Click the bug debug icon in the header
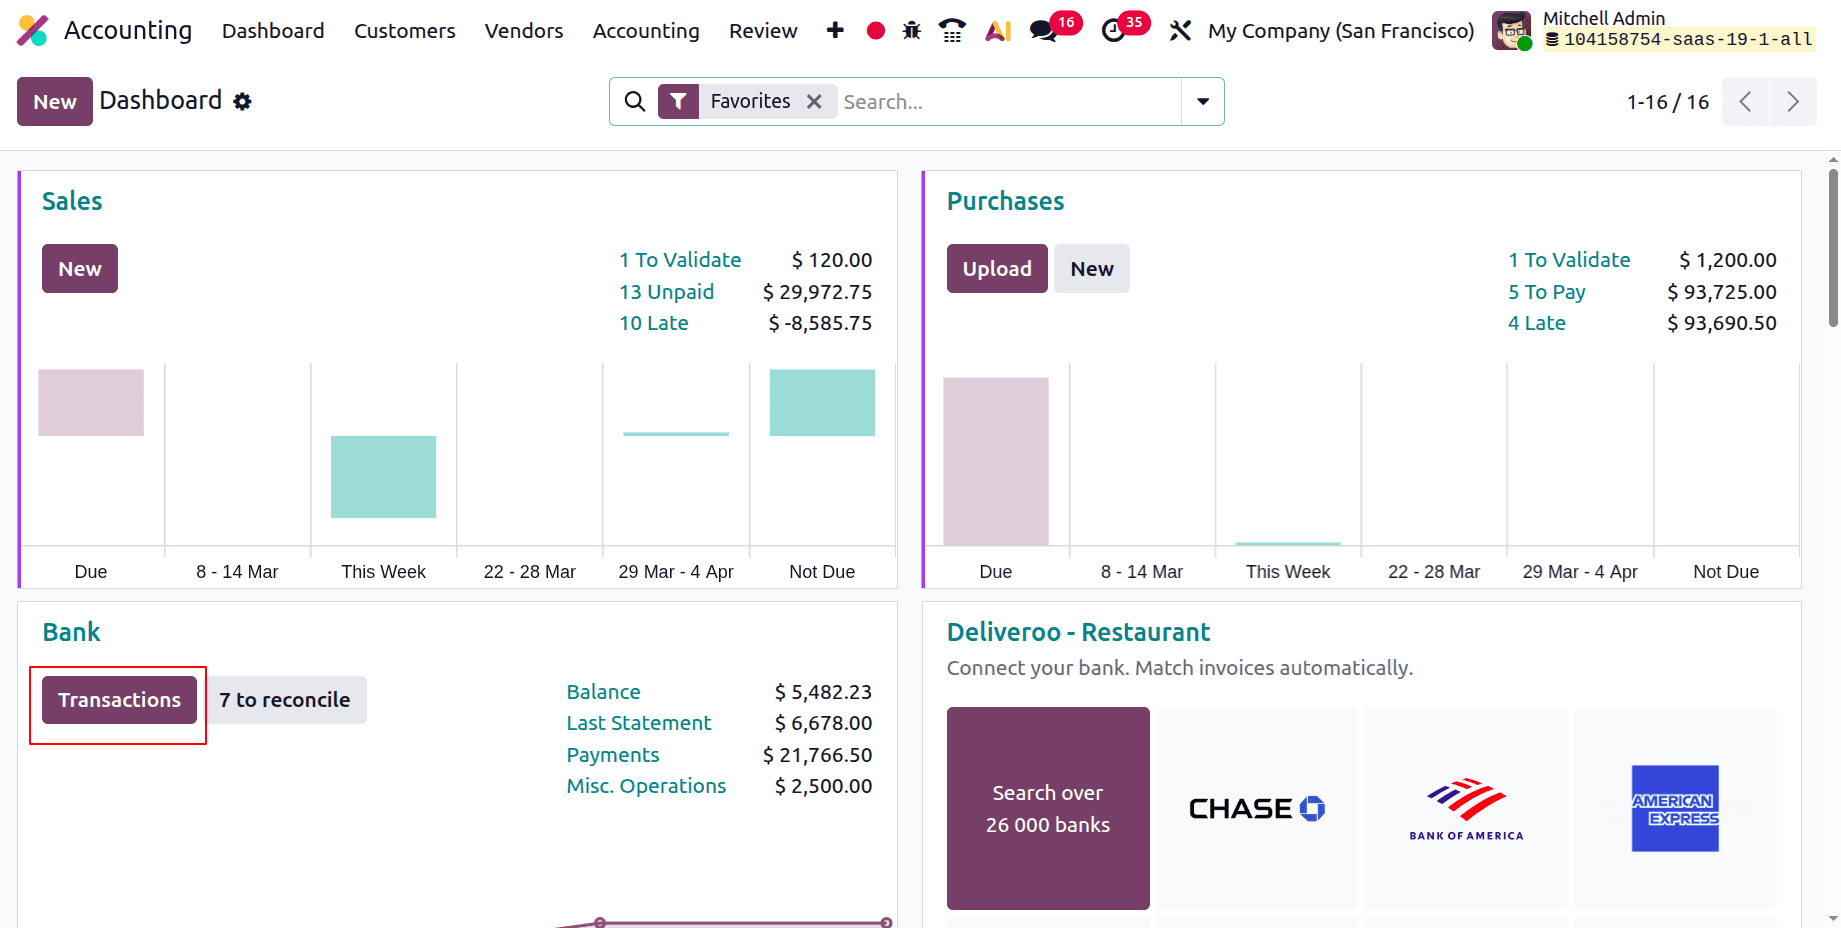 [x=911, y=30]
